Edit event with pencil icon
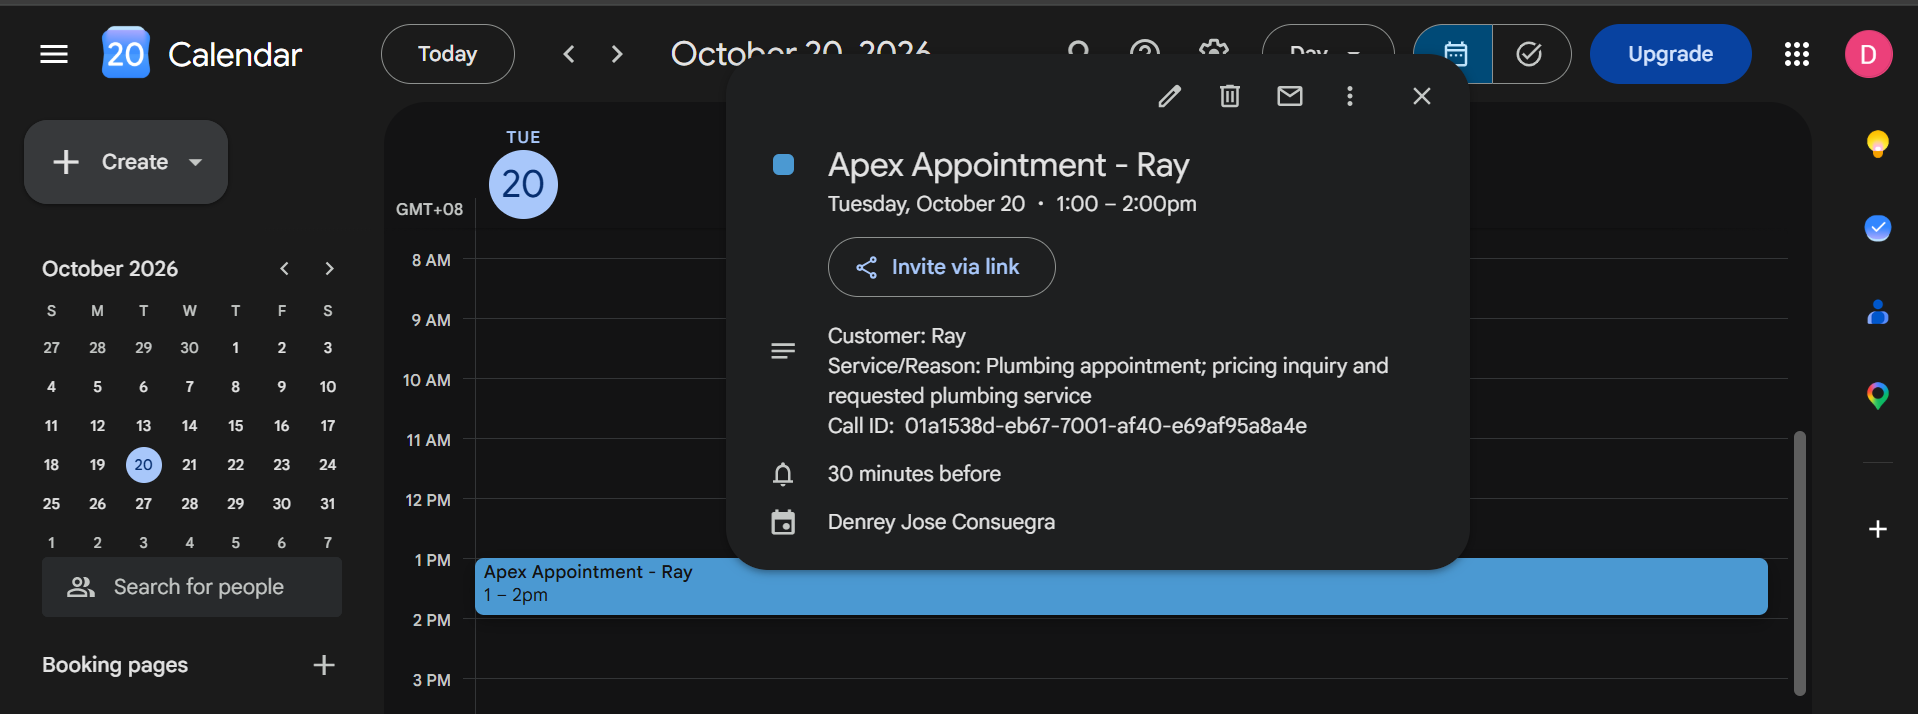 click(1170, 96)
